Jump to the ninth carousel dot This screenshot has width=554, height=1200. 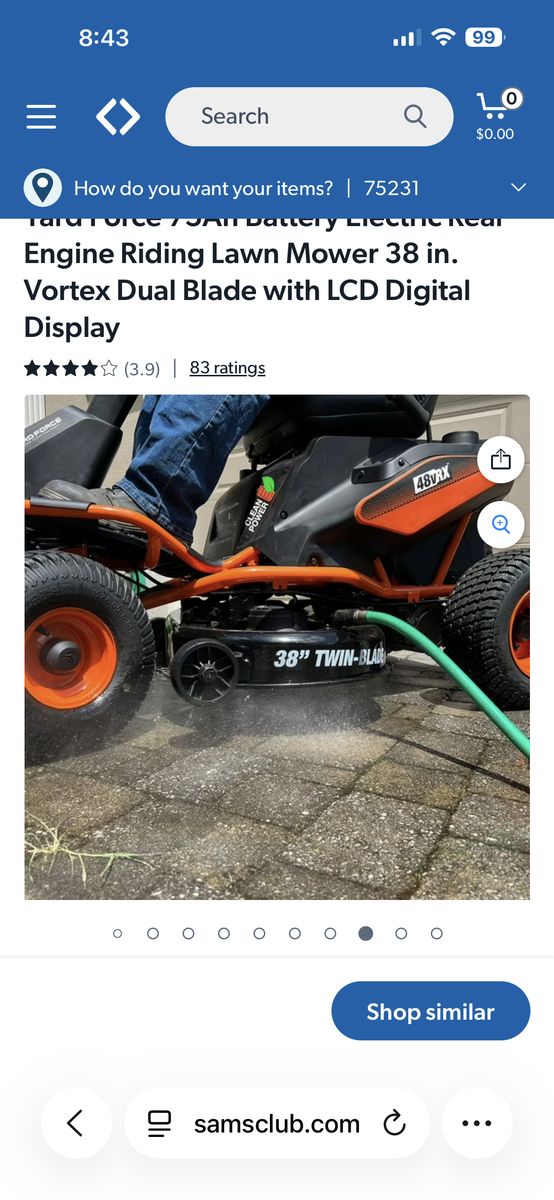click(x=401, y=933)
